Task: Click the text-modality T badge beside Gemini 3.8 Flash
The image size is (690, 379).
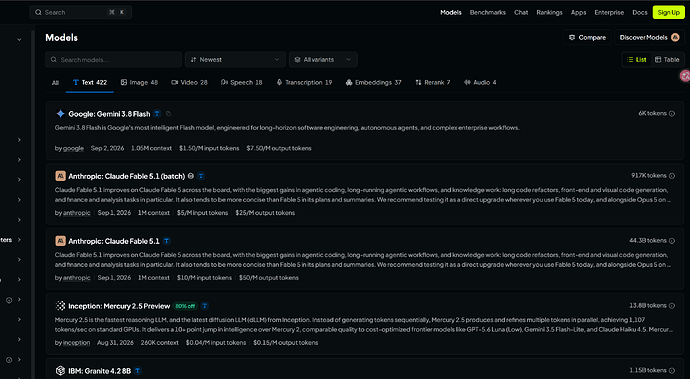Action: [x=157, y=114]
